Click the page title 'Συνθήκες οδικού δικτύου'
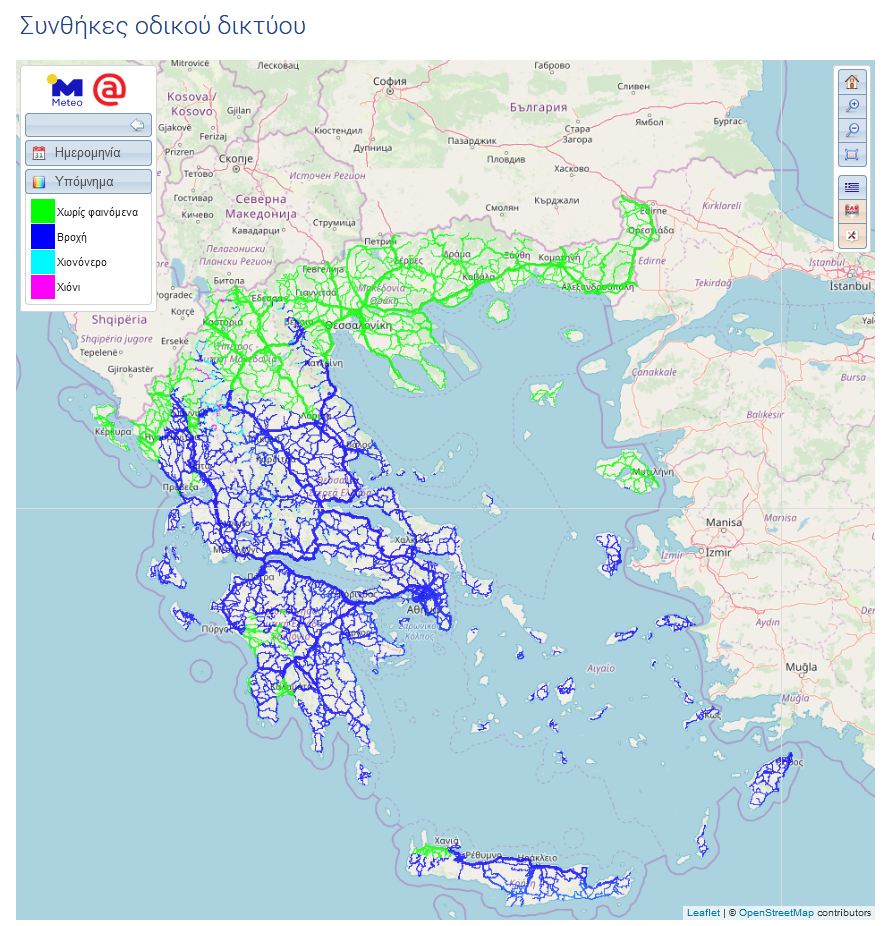The image size is (890, 926). [162, 26]
